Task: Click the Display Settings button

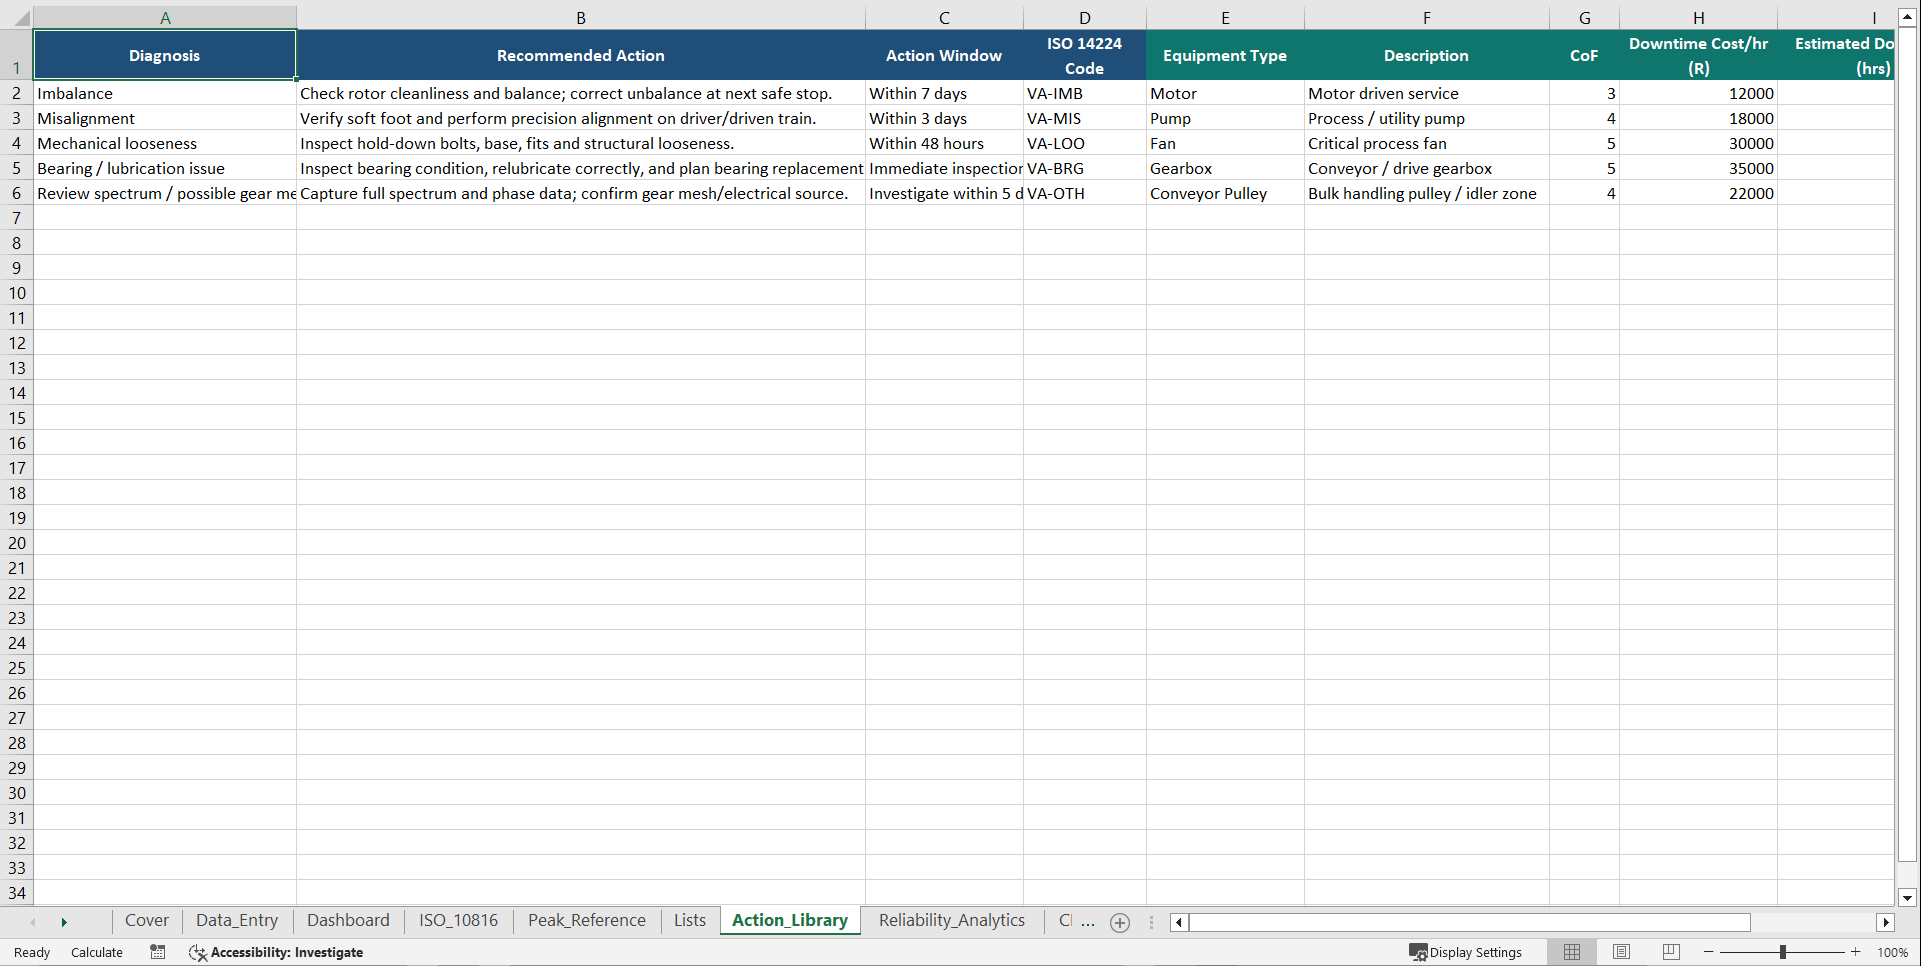Action: pos(1466,952)
